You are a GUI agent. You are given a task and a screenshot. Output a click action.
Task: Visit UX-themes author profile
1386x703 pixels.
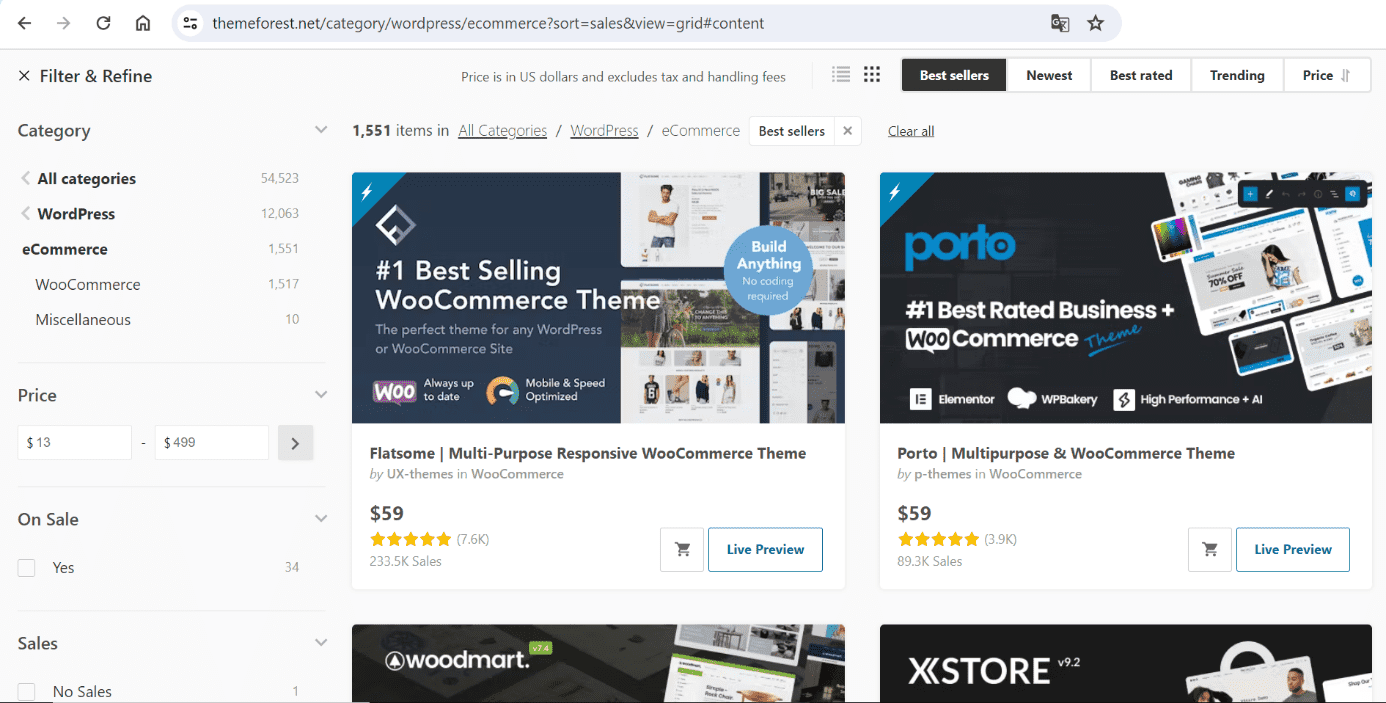(420, 474)
